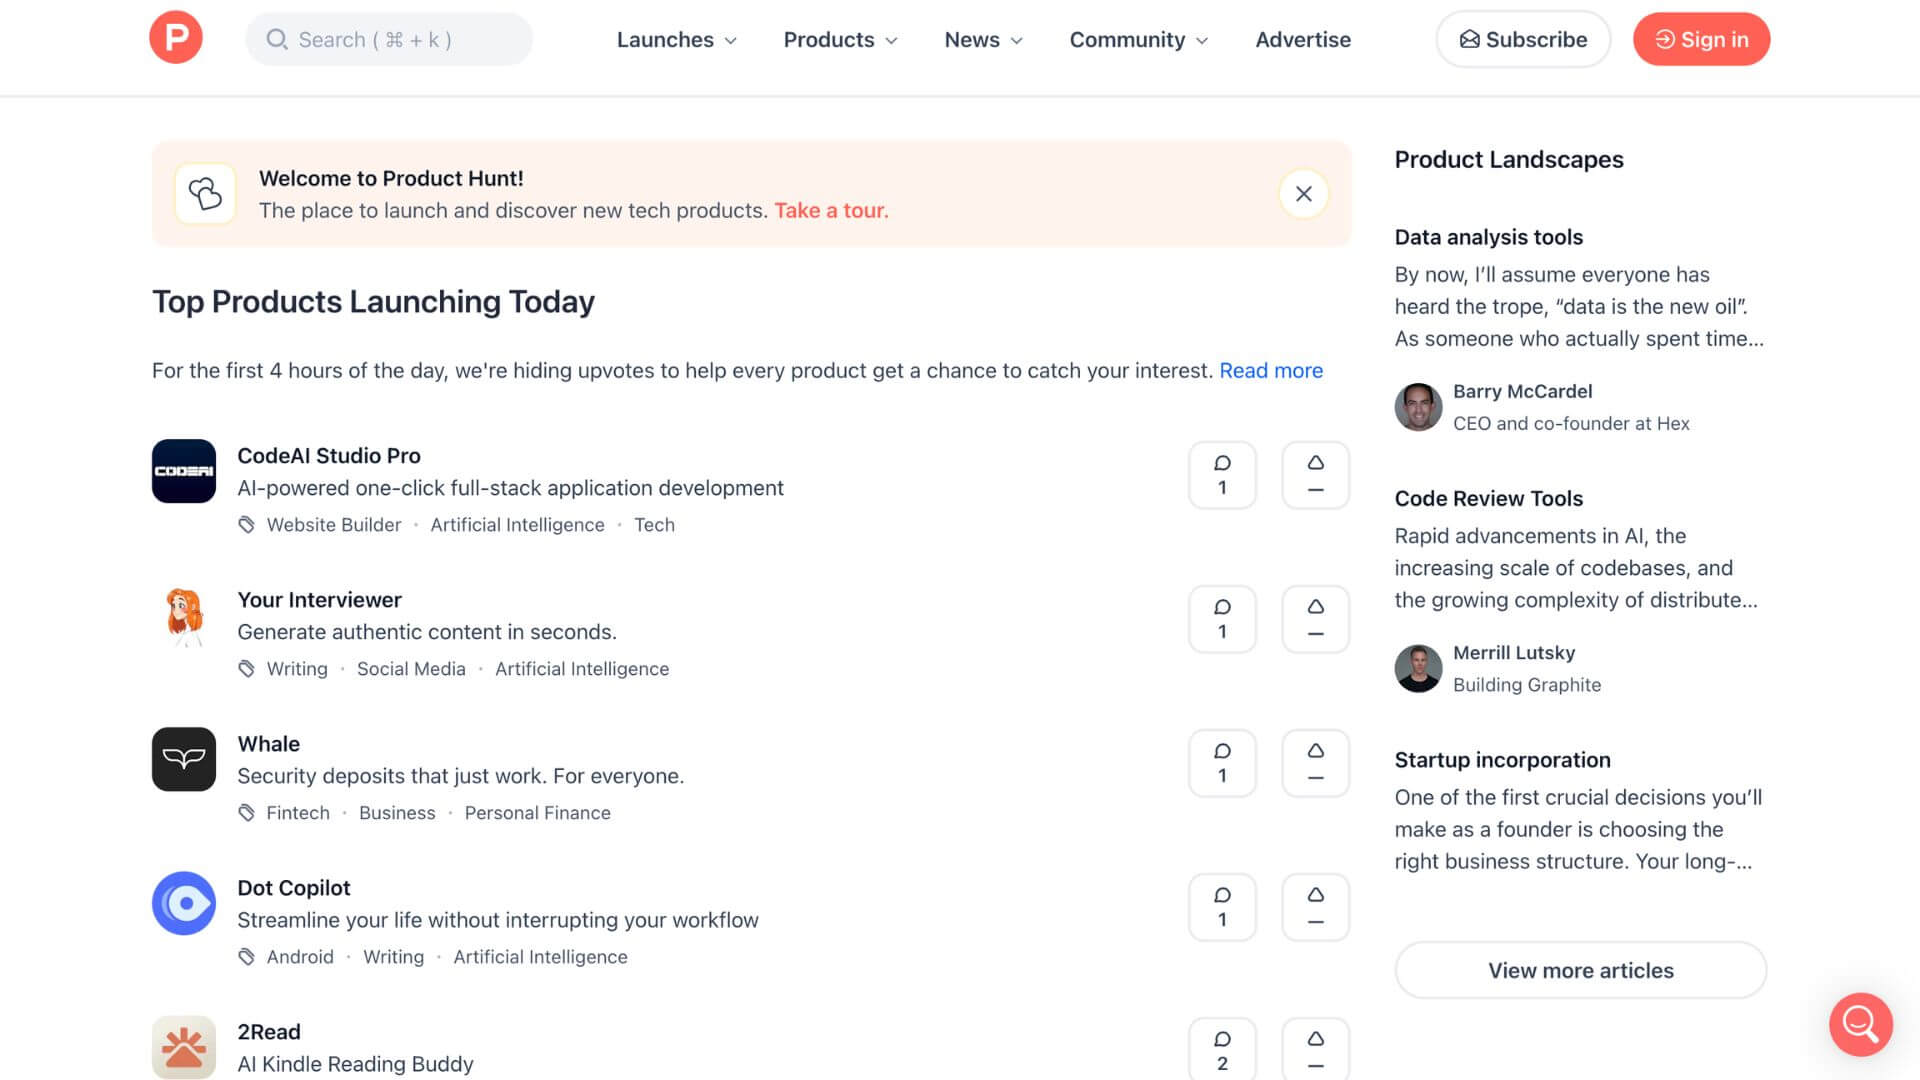Click the Subscribe button
Viewport: 1920px width, 1080px height.
(x=1523, y=39)
